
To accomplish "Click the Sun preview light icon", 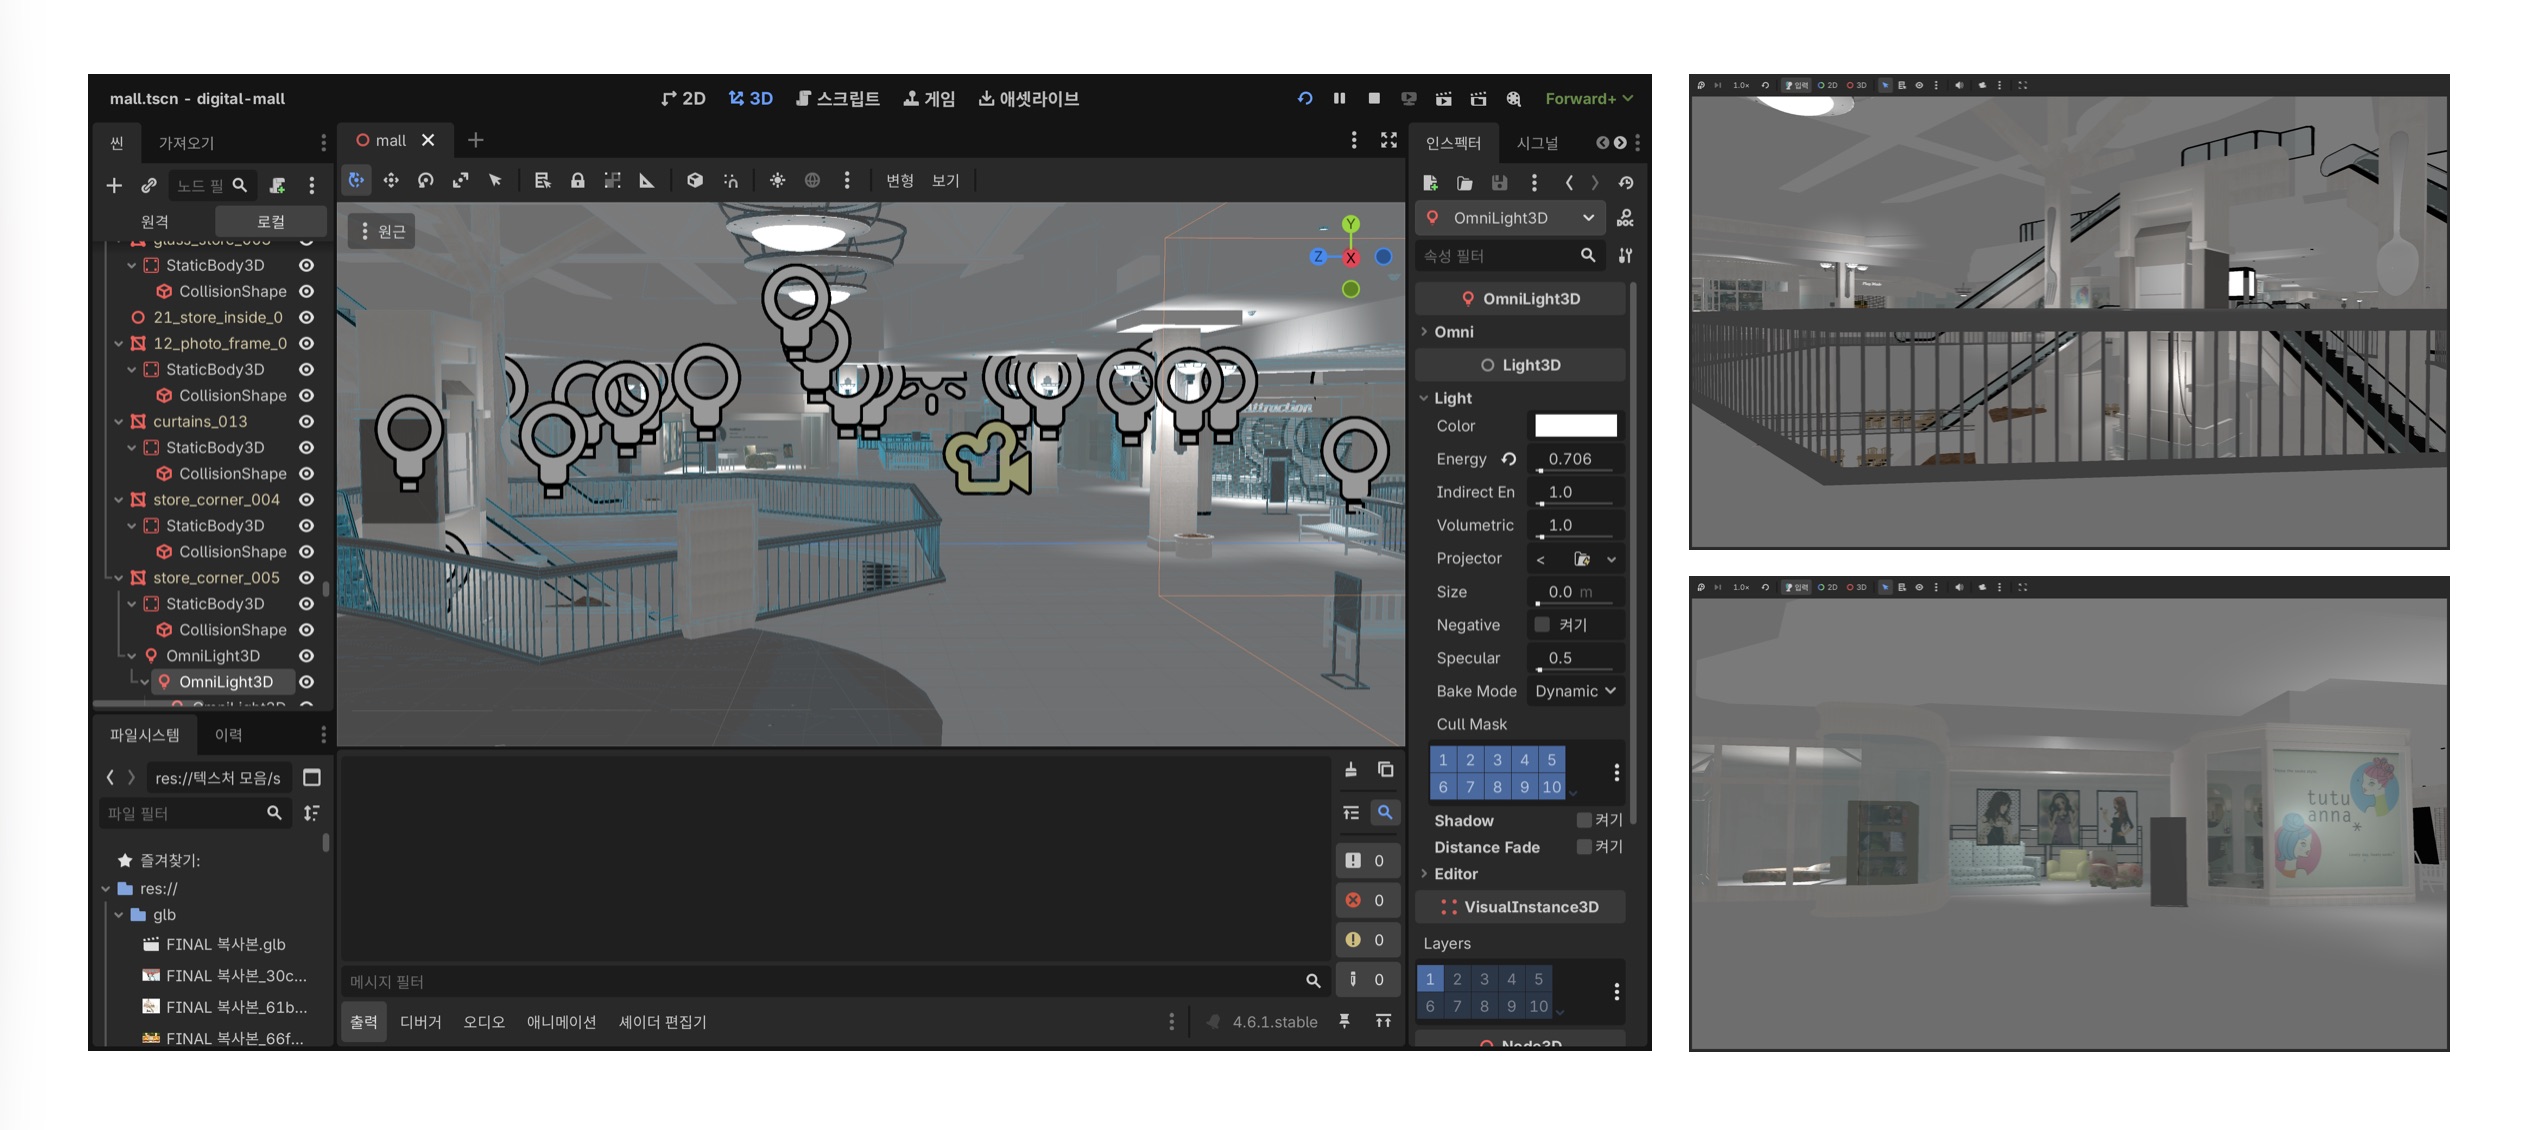I will (x=777, y=180).
